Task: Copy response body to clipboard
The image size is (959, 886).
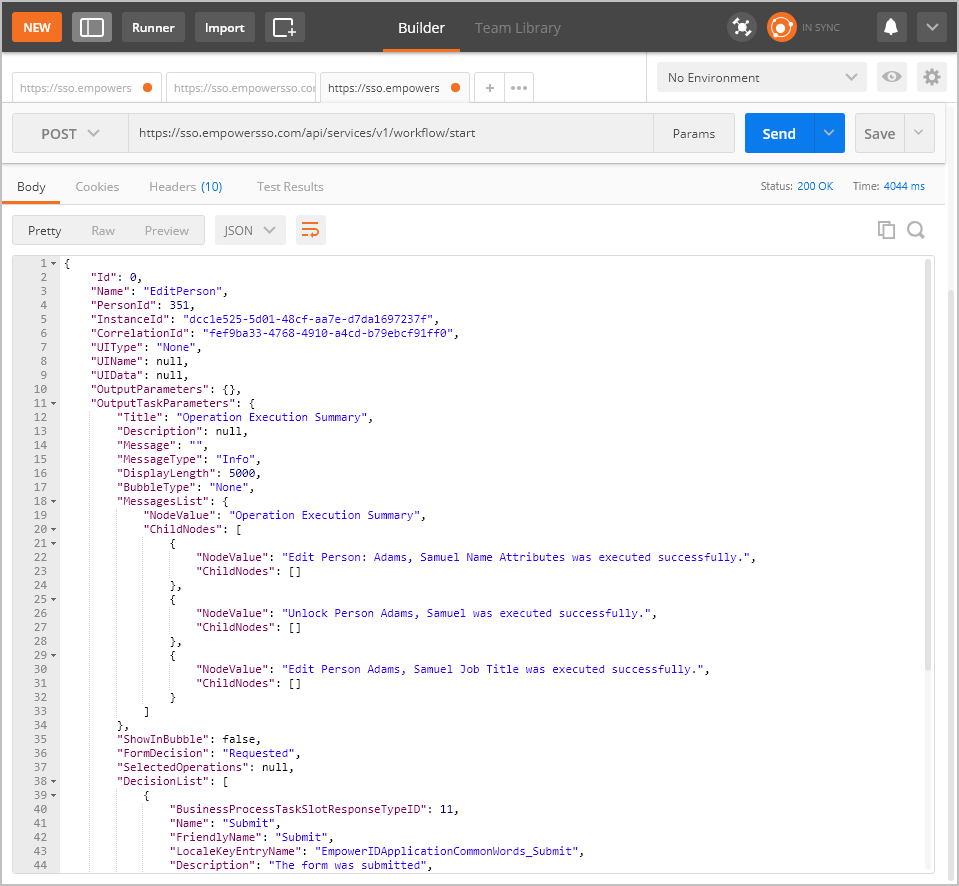Action: coord(886,230)
